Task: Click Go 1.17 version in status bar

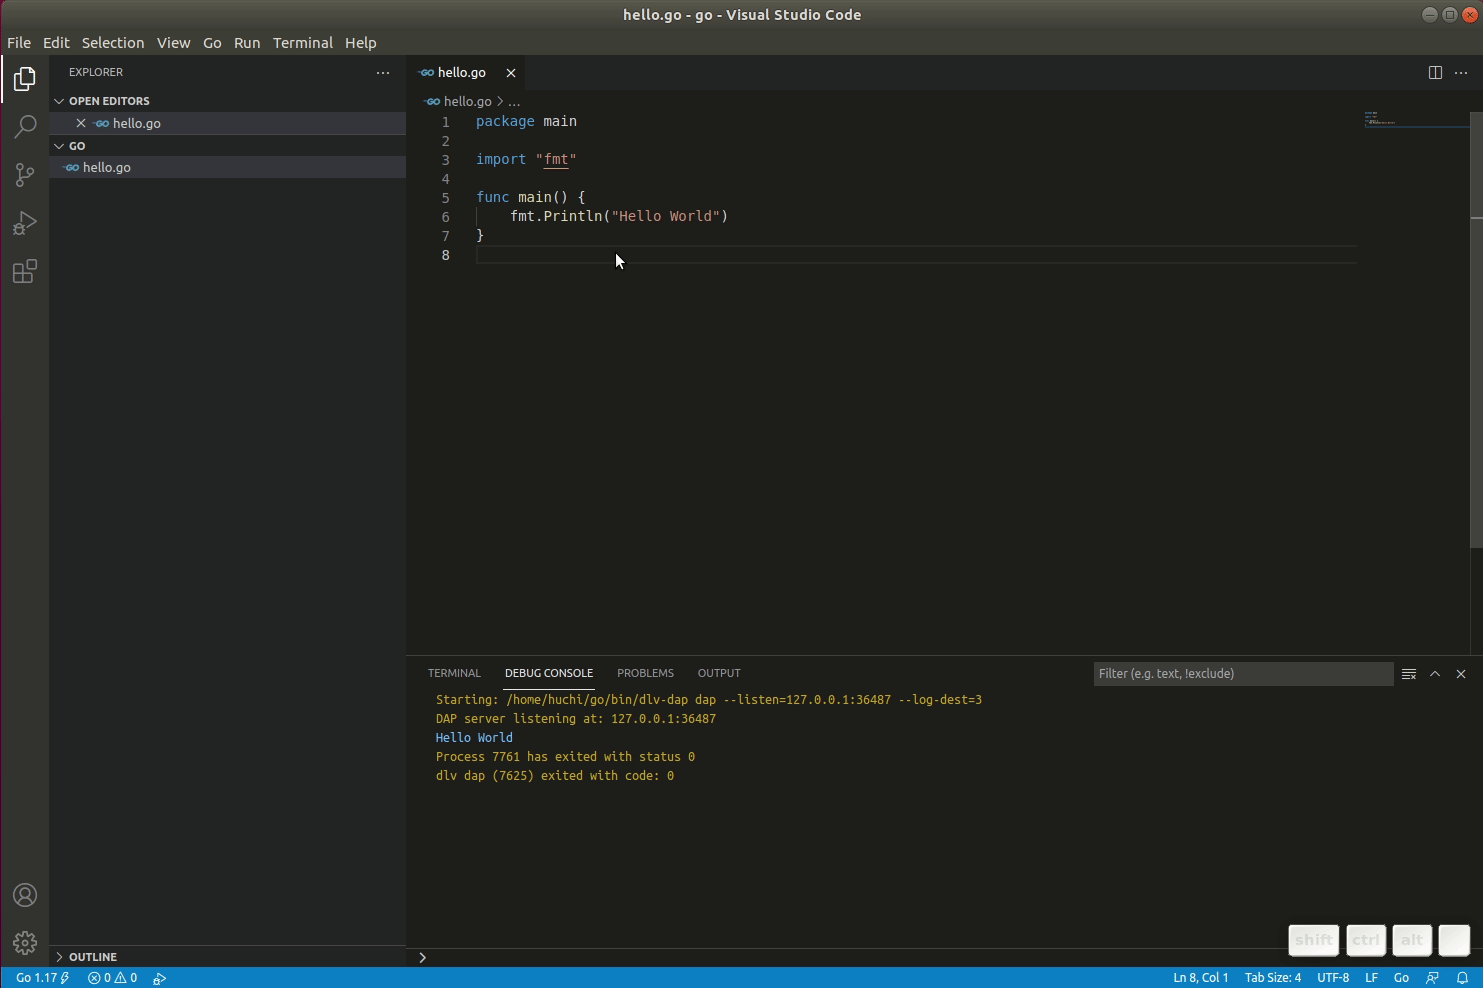Action: pos(42,978)
